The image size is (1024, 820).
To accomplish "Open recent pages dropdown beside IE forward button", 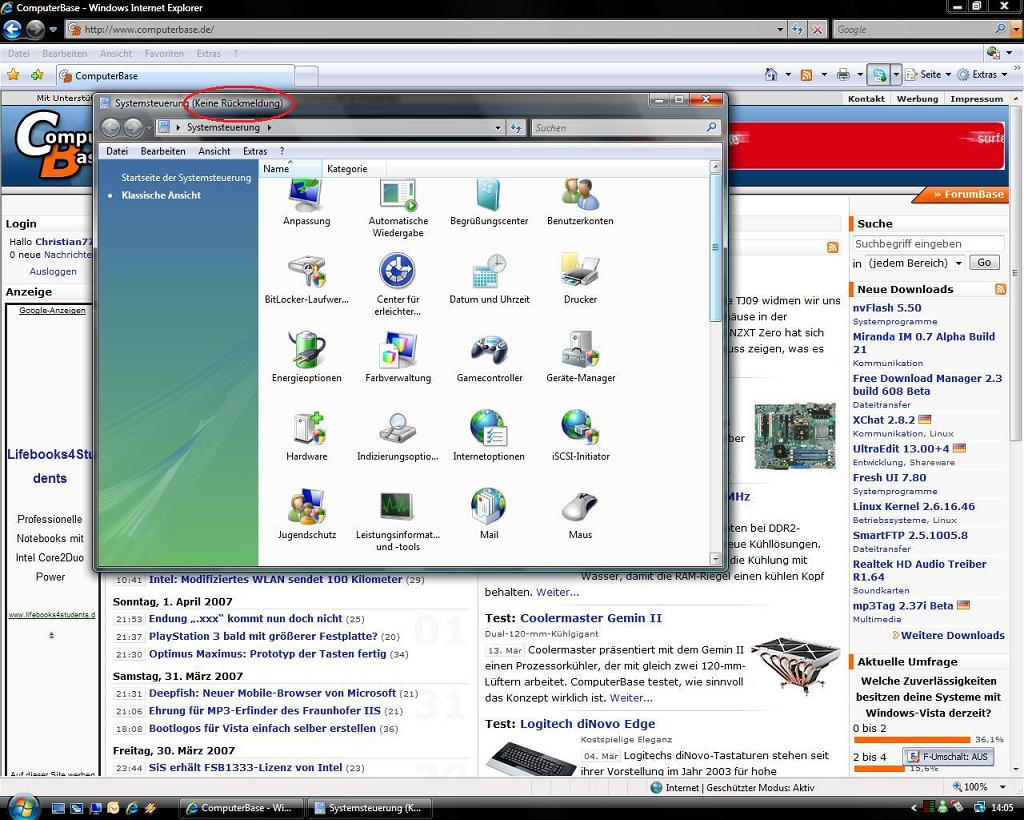I will (53, 29).
